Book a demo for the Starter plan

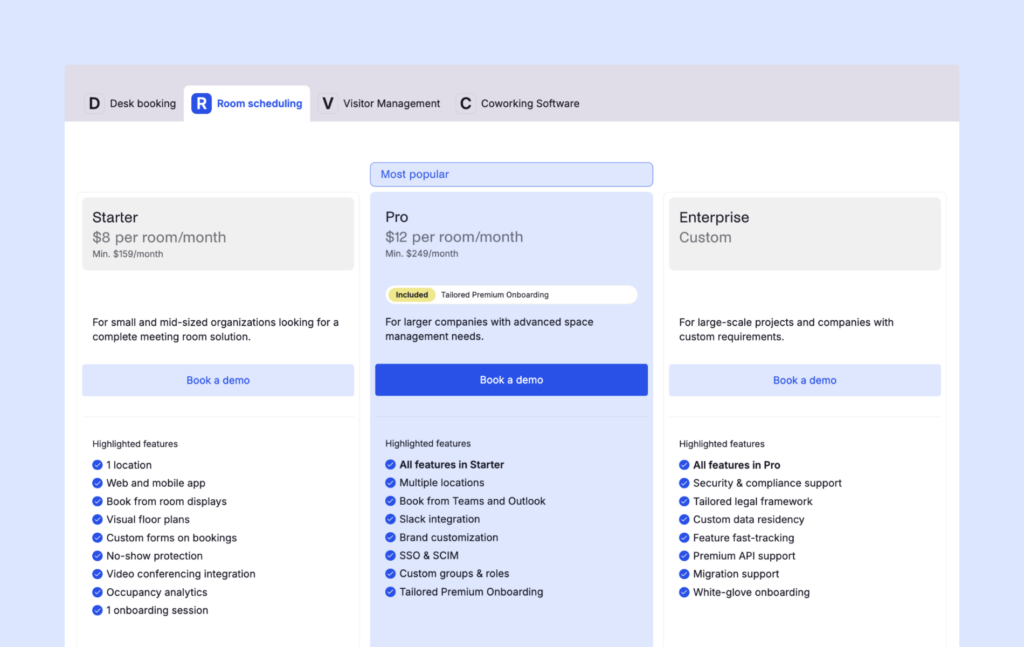point(218,380)
